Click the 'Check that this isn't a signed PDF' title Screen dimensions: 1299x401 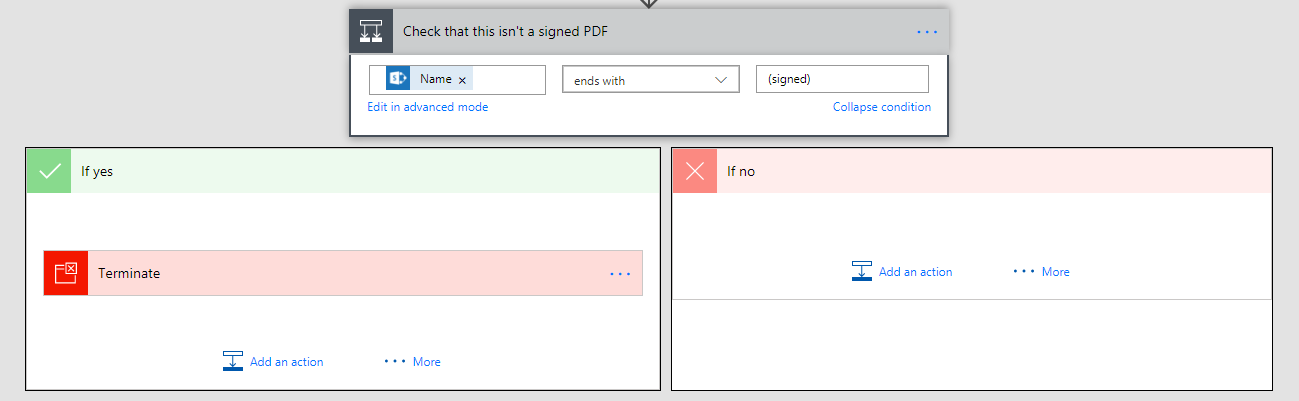coord(505,31)
